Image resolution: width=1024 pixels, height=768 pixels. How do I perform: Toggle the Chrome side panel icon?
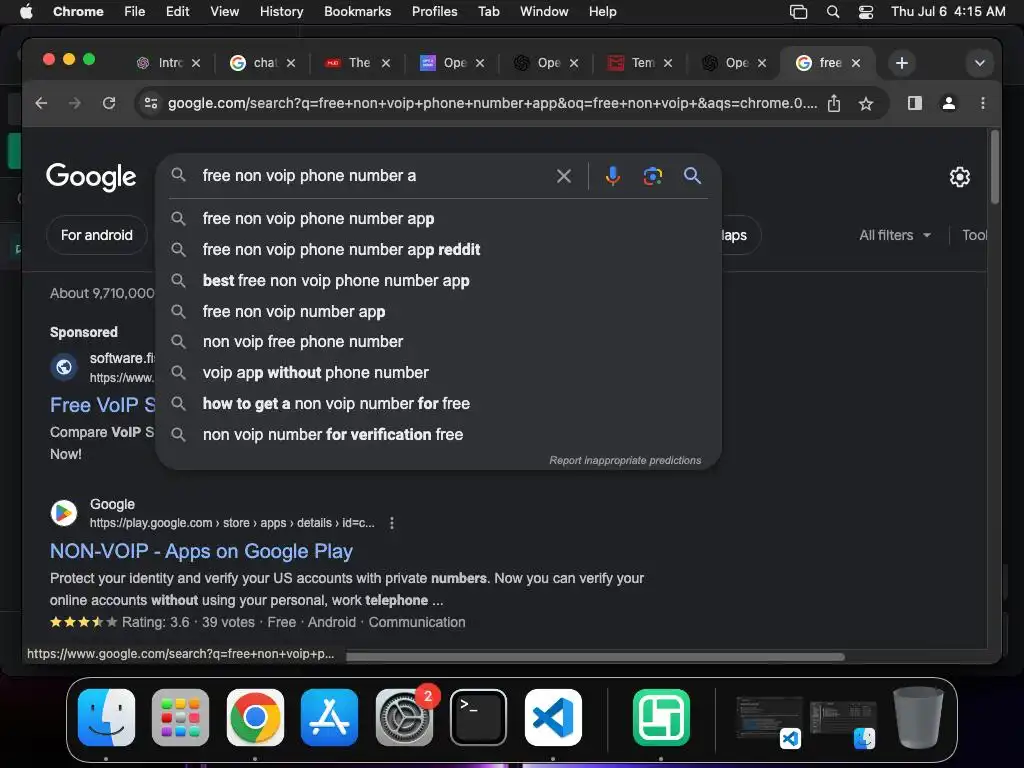915,103
